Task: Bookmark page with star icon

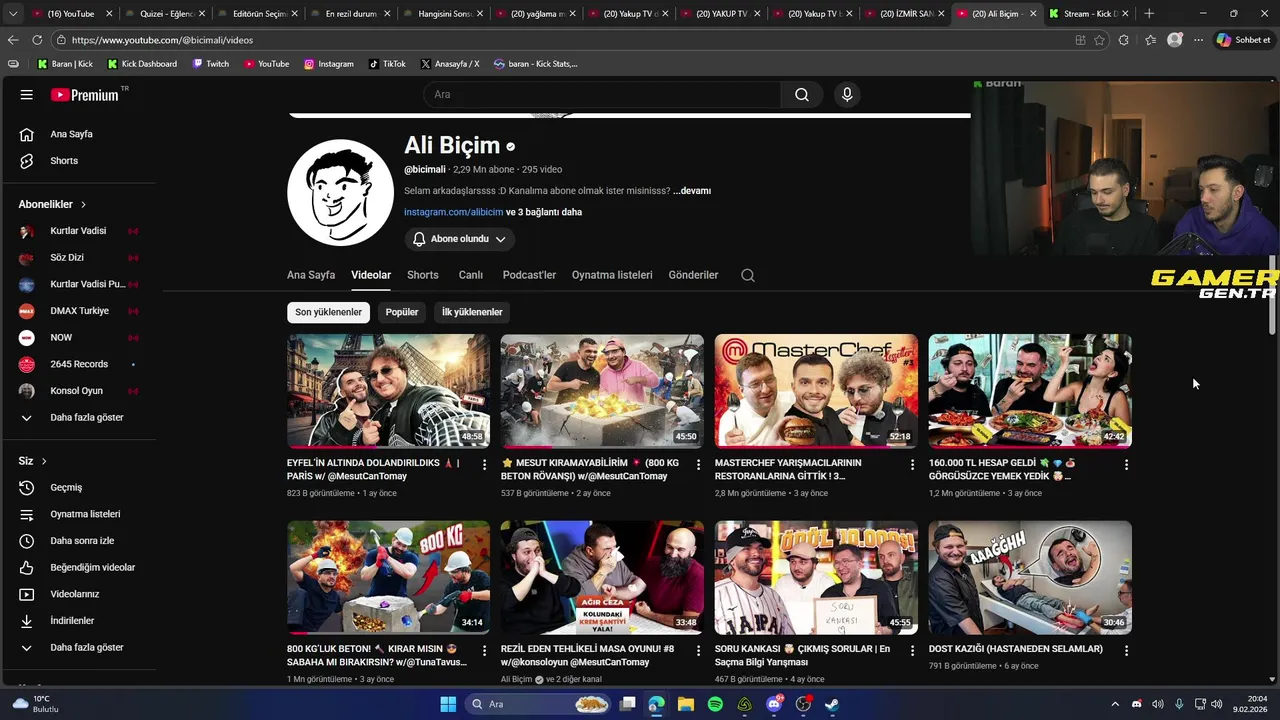Action: 1100,40
